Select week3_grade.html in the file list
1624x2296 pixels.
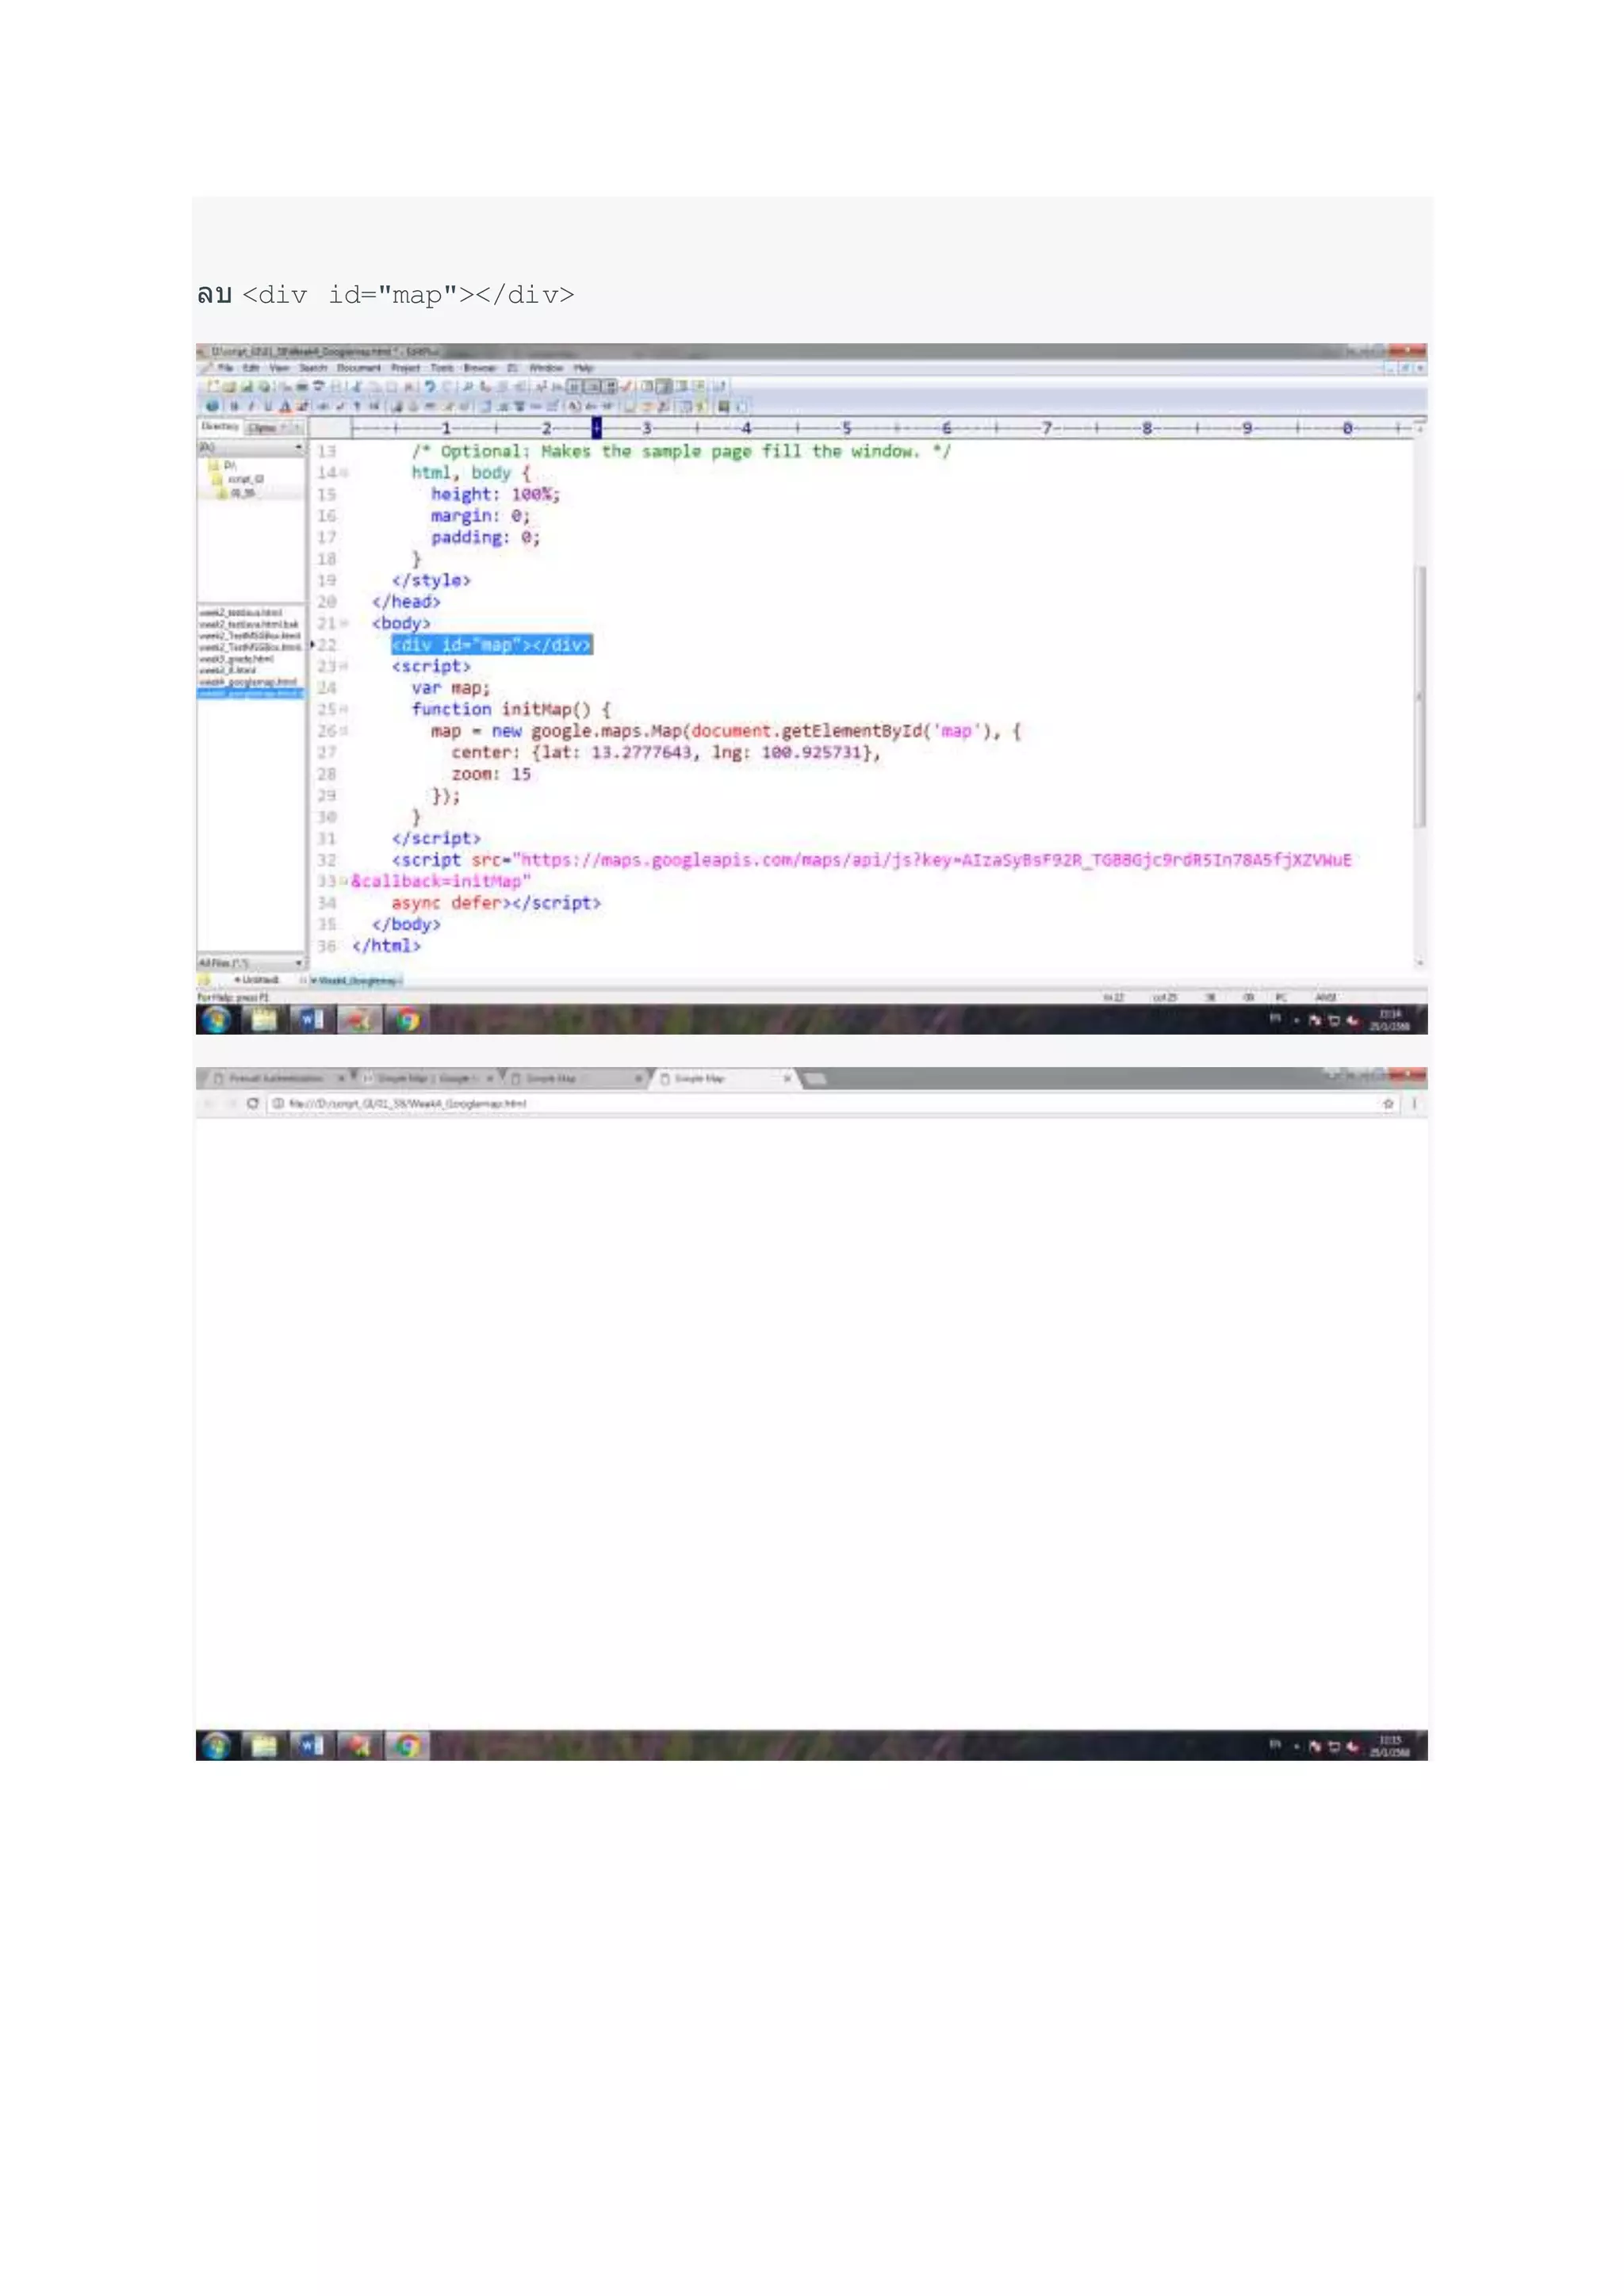(236, 659)
